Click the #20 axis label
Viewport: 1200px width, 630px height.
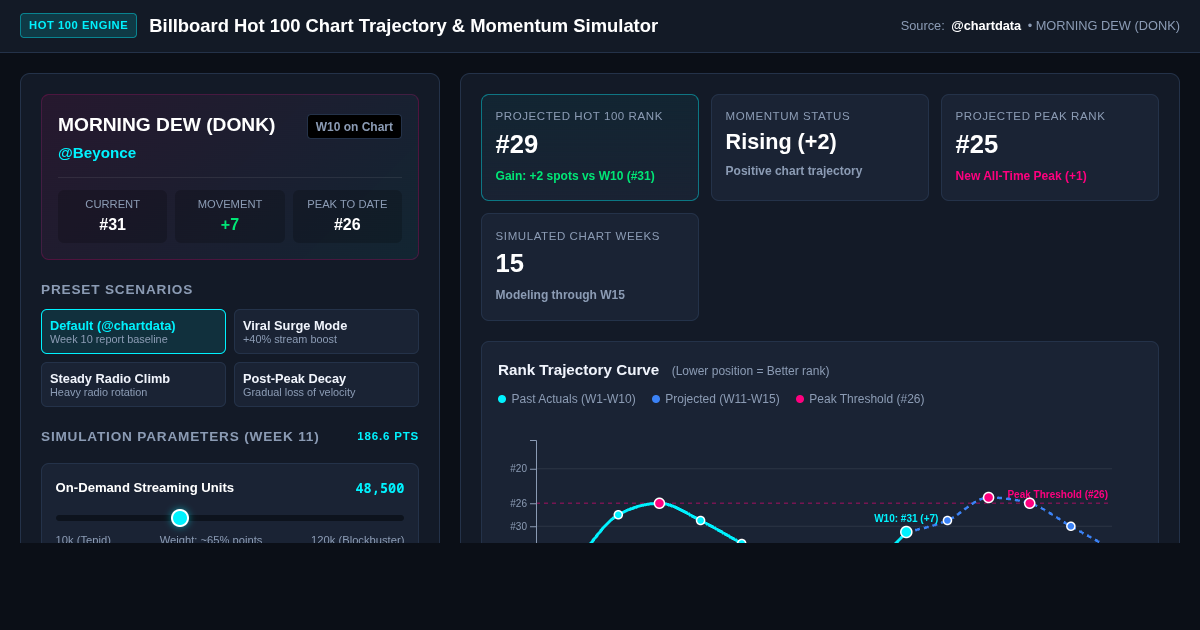[518, 468]
